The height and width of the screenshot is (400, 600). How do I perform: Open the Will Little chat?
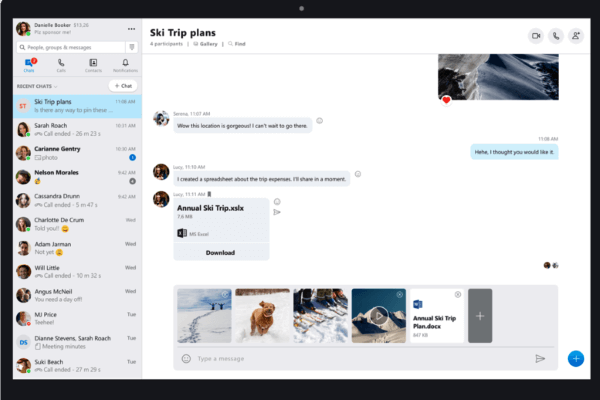[x=78, y=272]
